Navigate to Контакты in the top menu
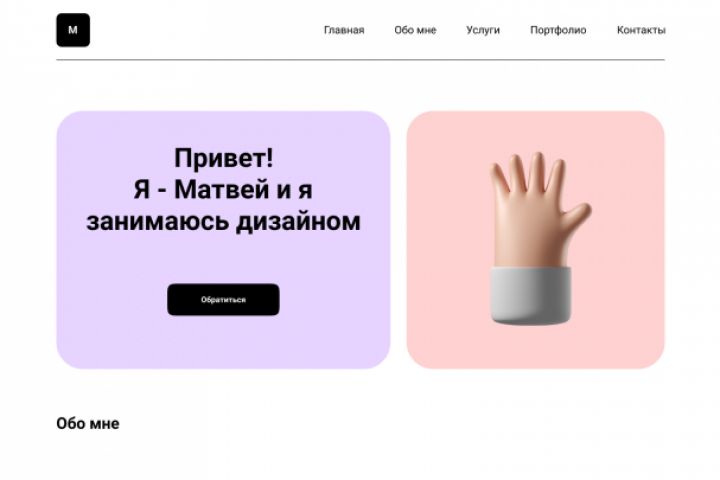720x480 pixels. click(641, 30)
